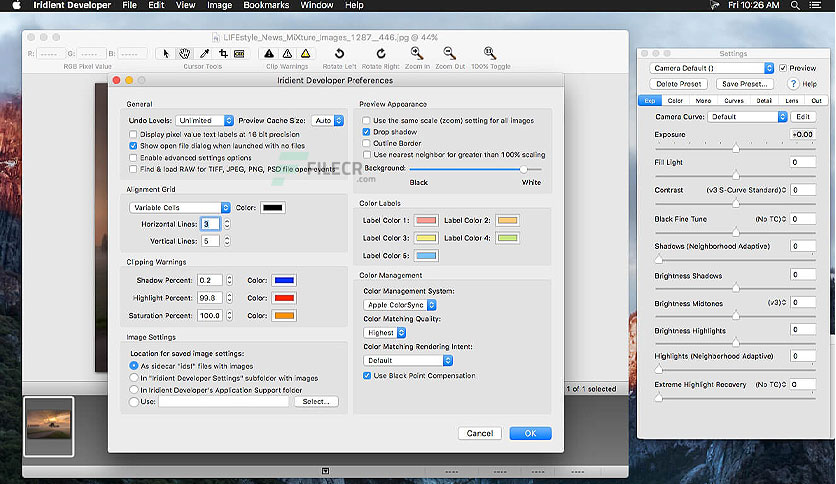Viewport: 836px width, 484px height.
Task: Click the Rotate Left icon
Action: tap(339, 53)
